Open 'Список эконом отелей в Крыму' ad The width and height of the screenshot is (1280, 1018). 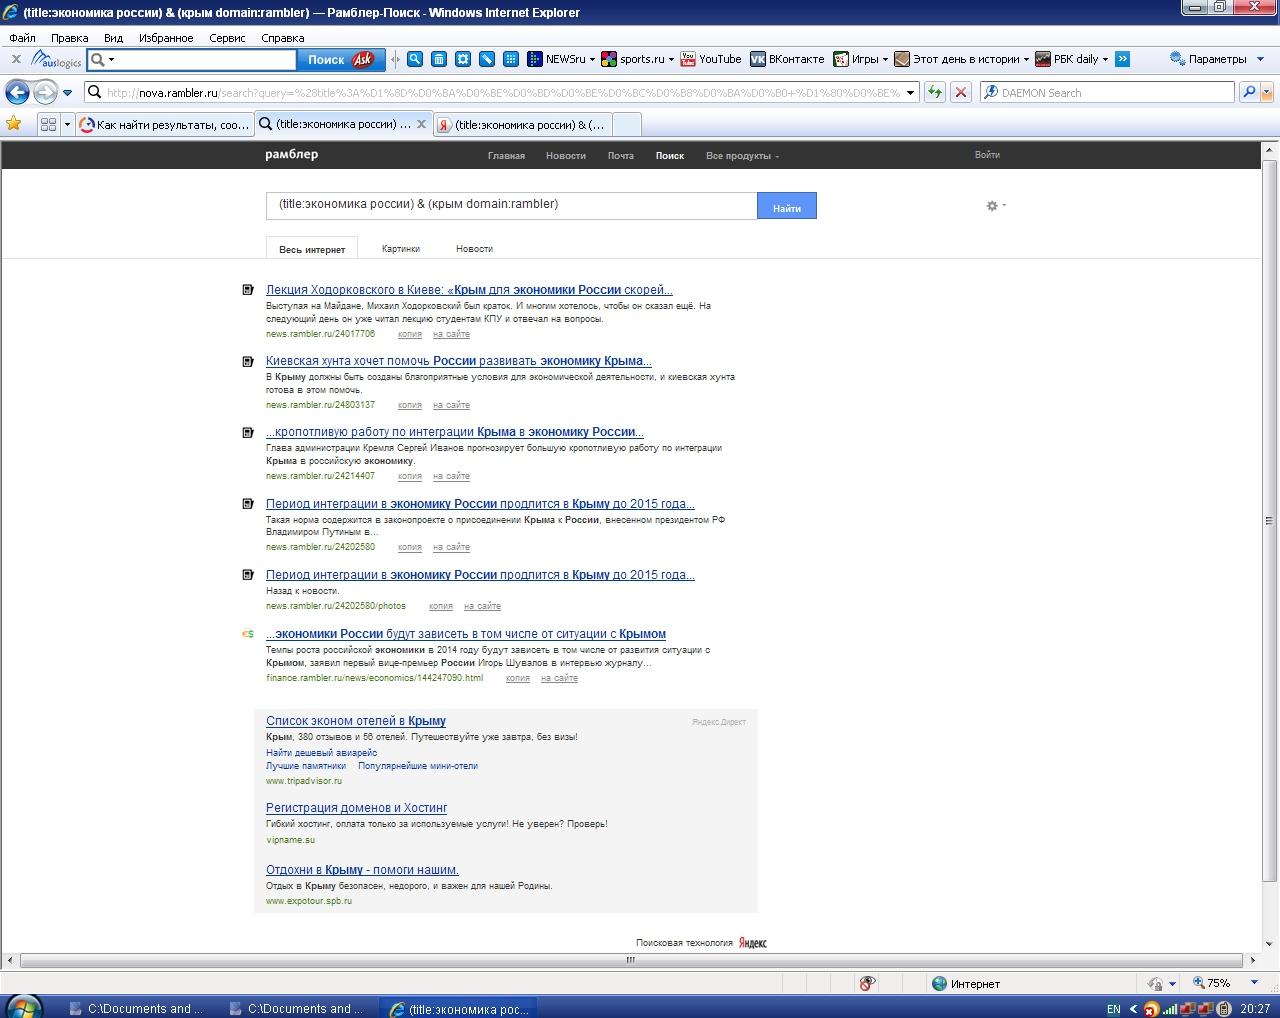pyautogui.click(x=356, y=721)
